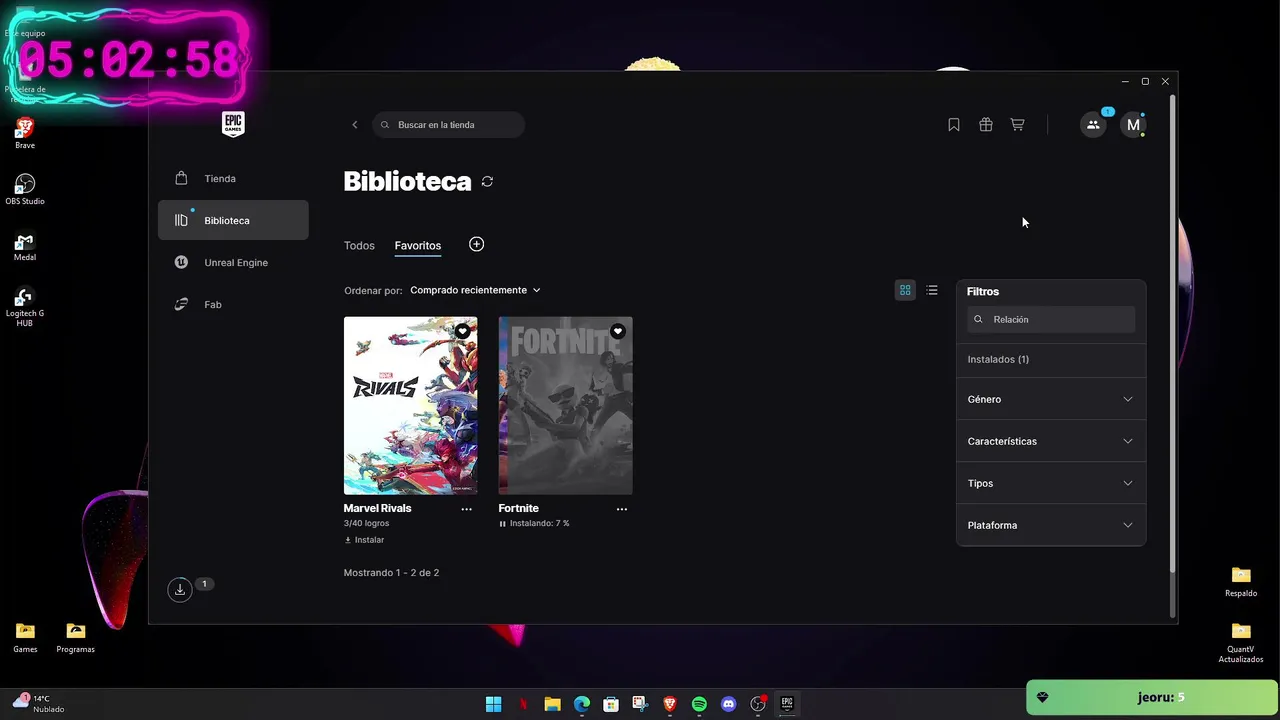Viewport: 1280px width, 720px height.
Task: Open File Explorer from the taskbar
Action: coord(552,704)
